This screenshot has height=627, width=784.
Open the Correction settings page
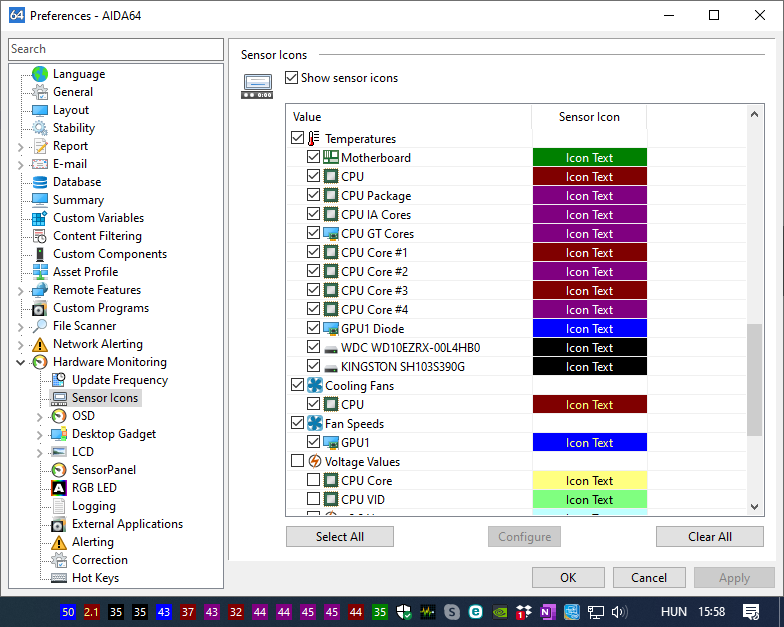pos(100,560)
